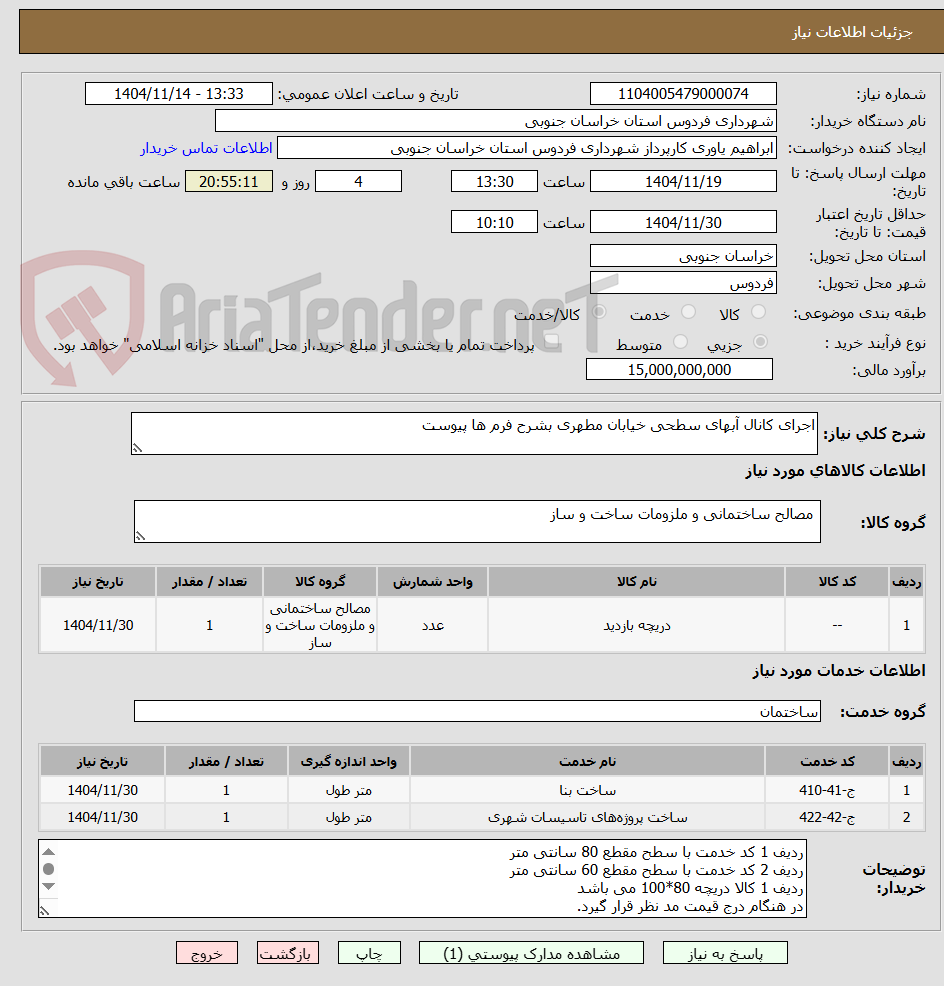The width and height of the screenshot is (944, 986).
Task: Click the response deadline date 1404/11/19
Action: [x=683, y=182]
